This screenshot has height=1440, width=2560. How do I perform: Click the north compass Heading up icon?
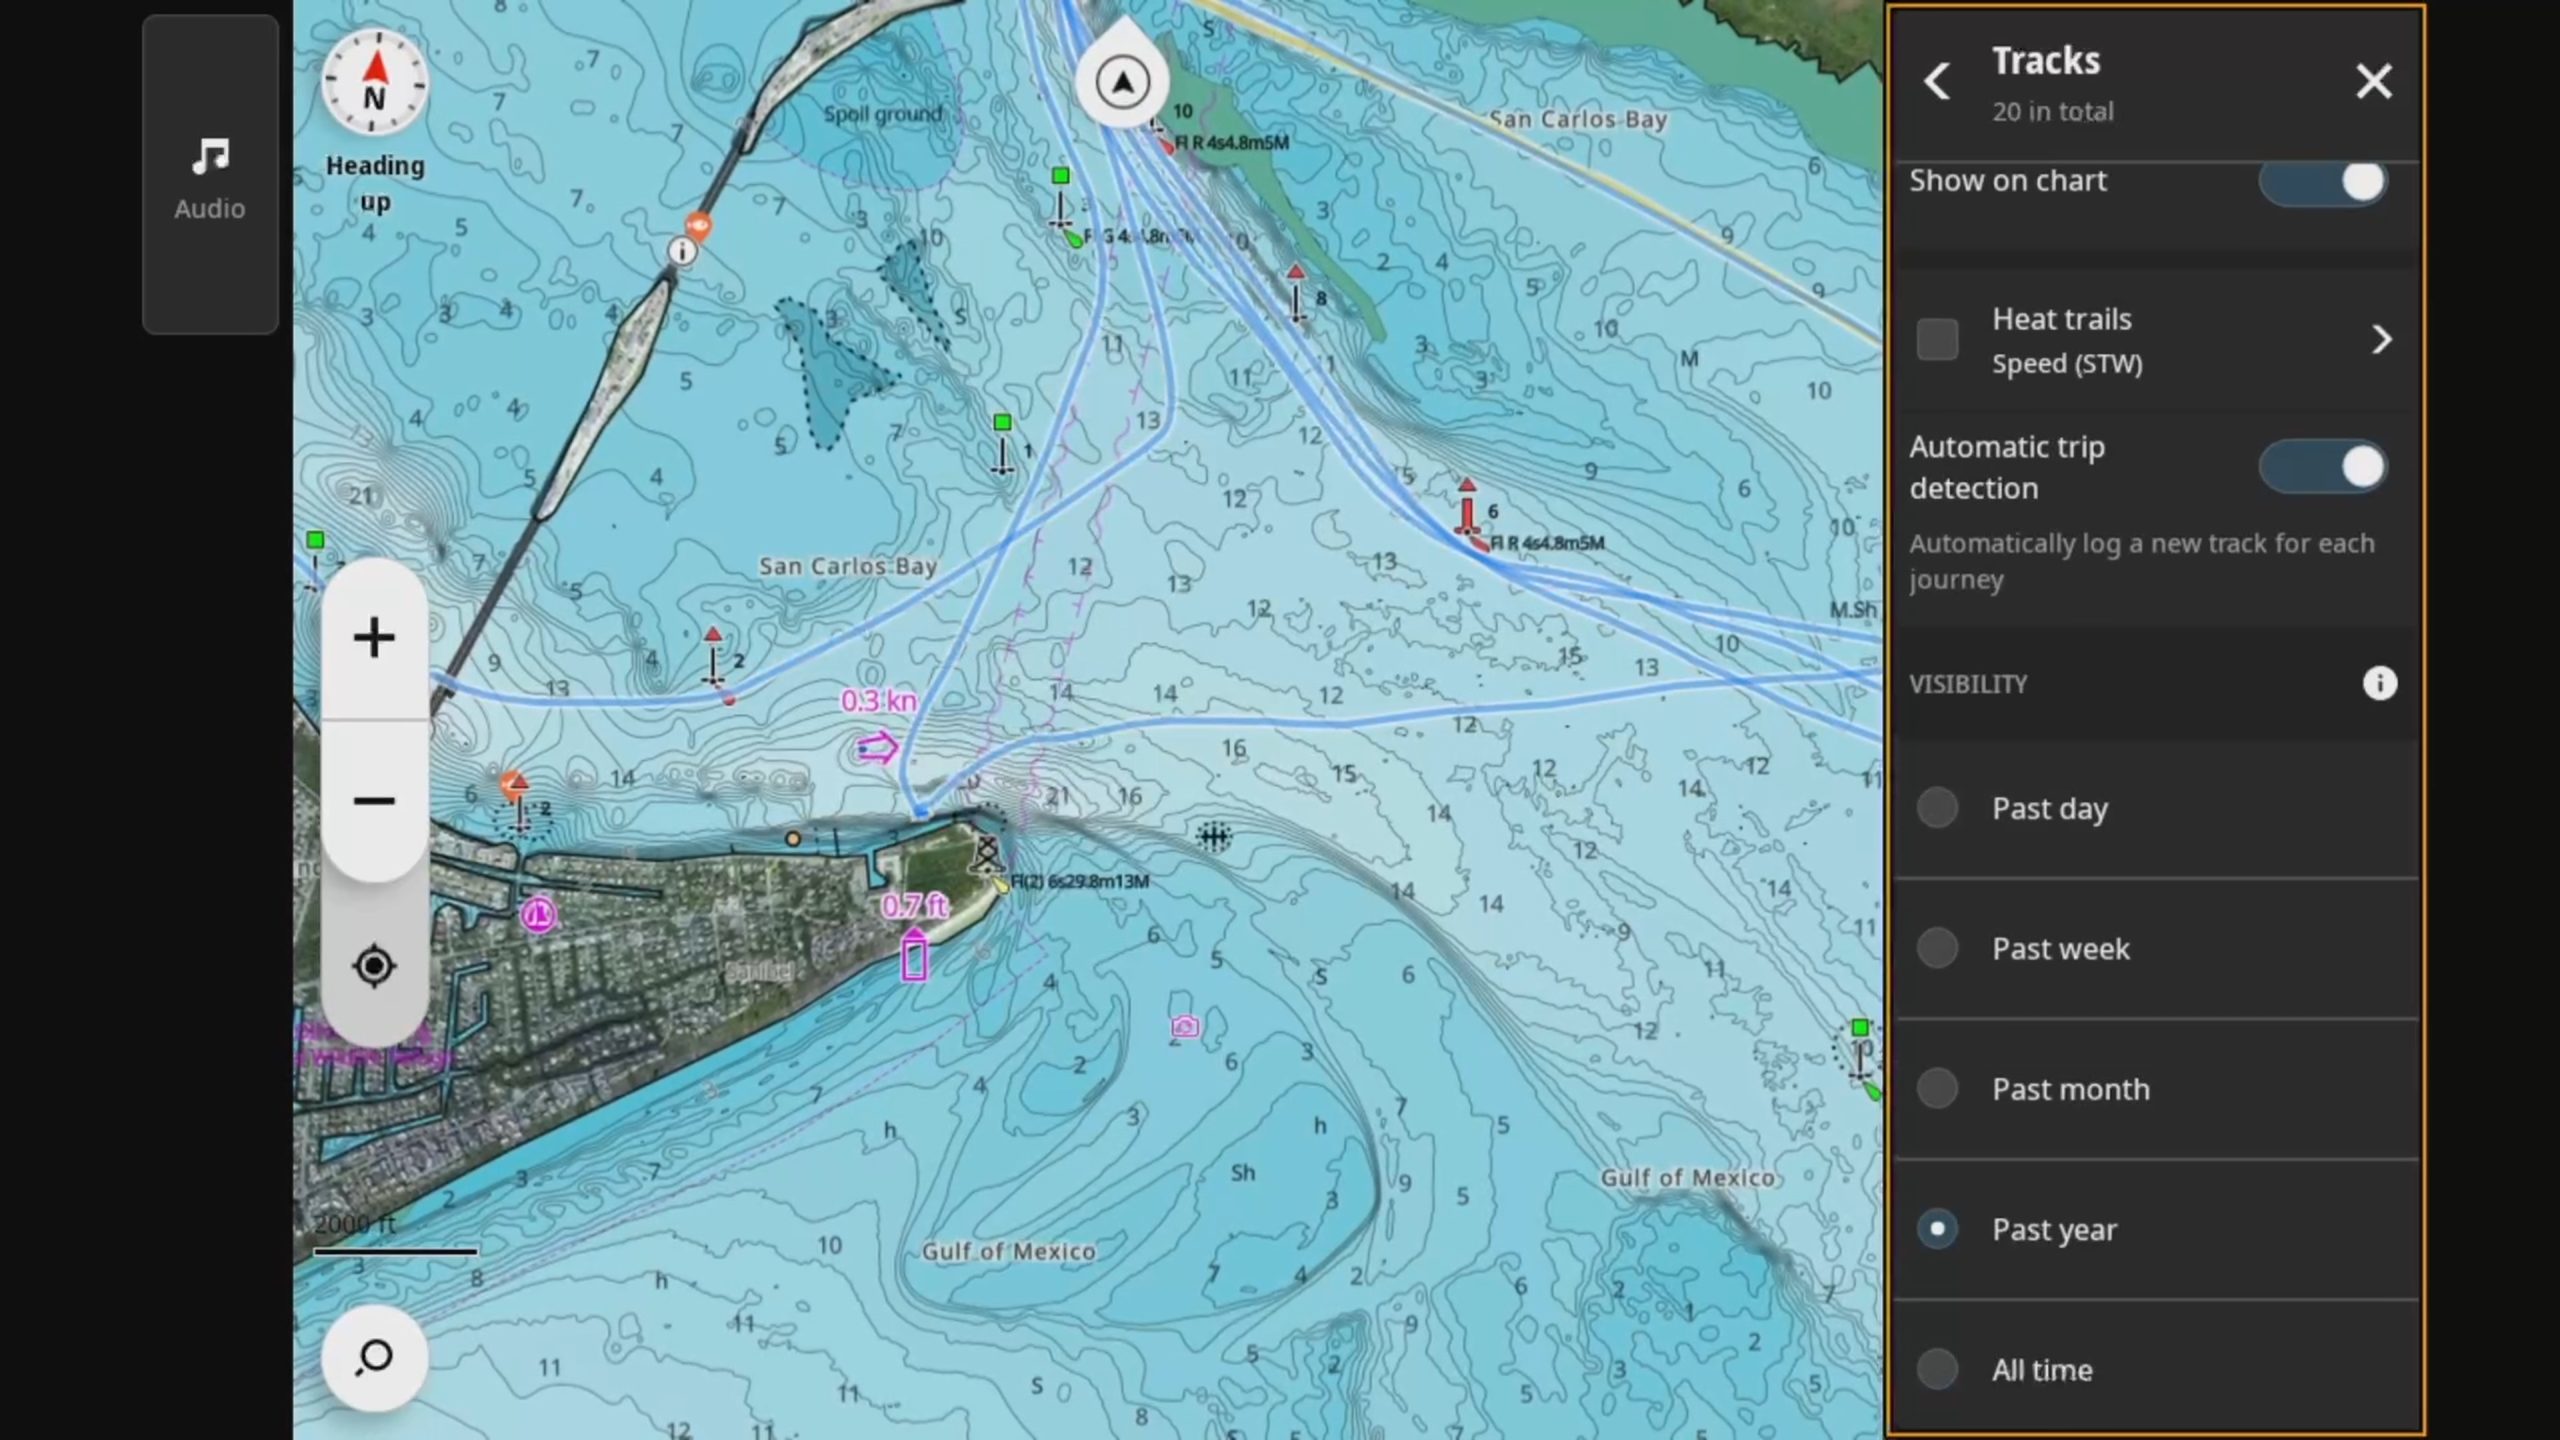pos(374,83)
